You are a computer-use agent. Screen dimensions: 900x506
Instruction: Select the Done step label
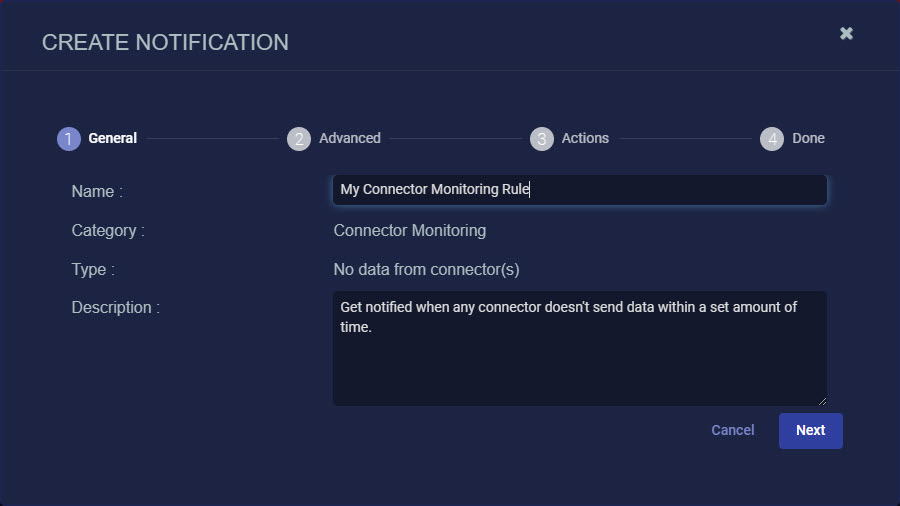pyautogui.click(x=808, y=139)
